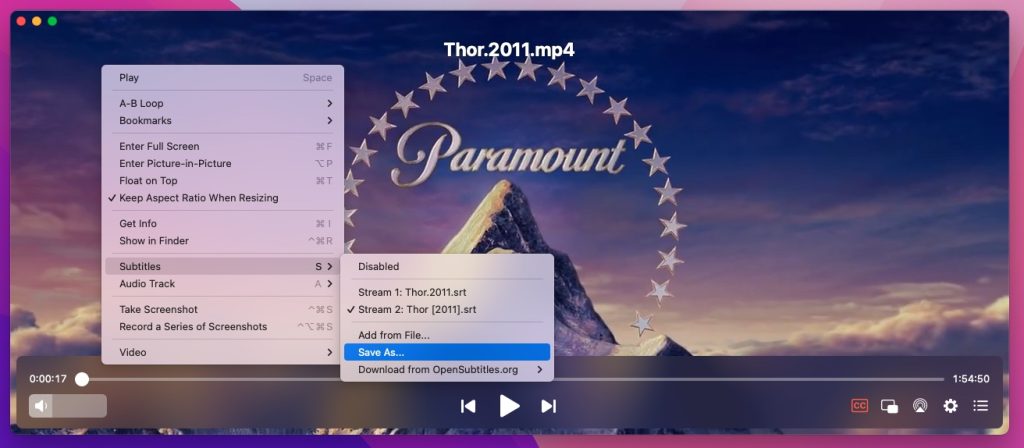This screenshot has height=448, width=1024.
Task: Choose Enter Picture-in-Picture menu item
Action: tap(223, 163)
